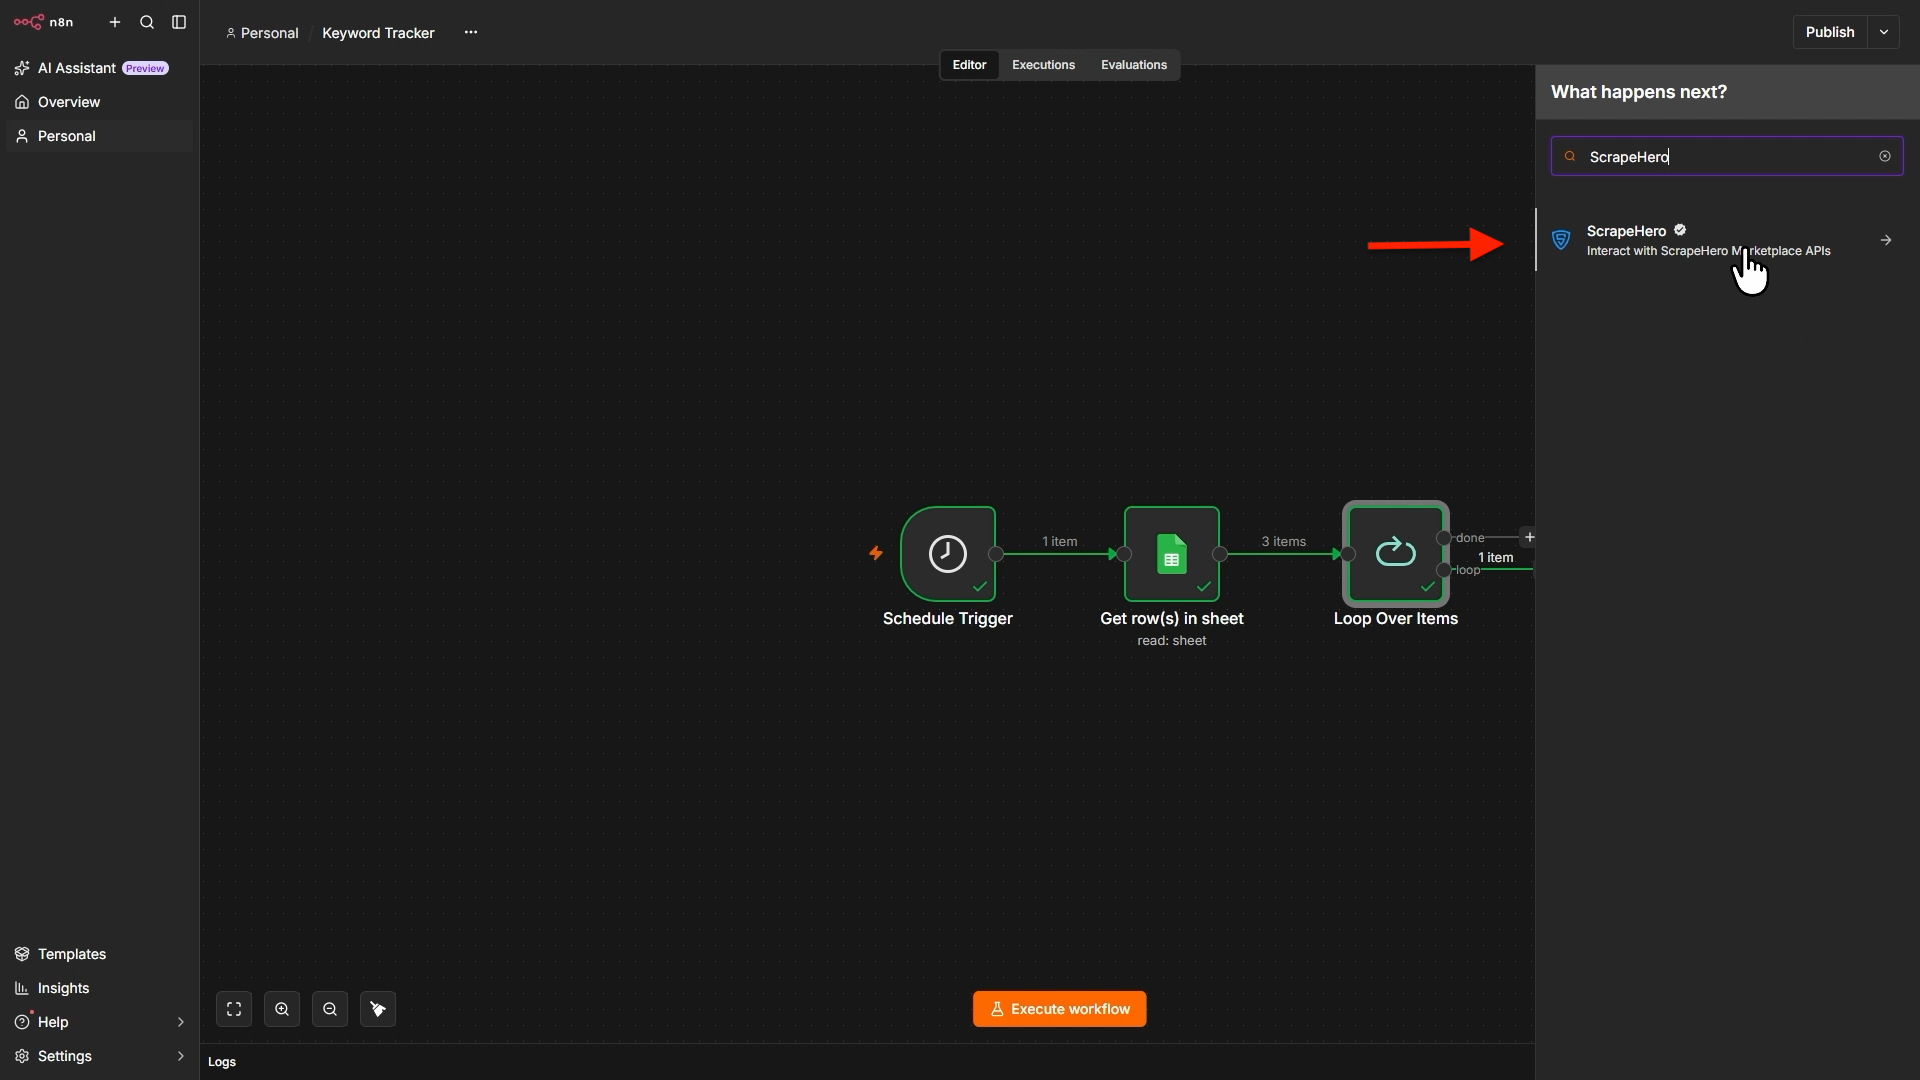Open Logs panel

coord(222,1062)
